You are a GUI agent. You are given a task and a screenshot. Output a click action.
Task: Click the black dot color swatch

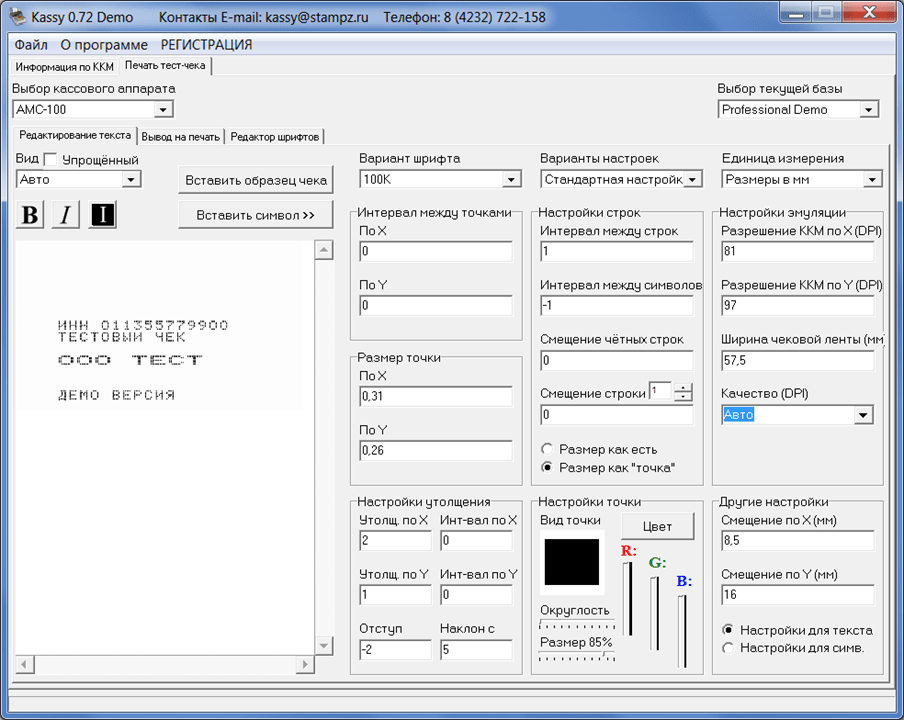pyautogui.click(x=572, y=562)
